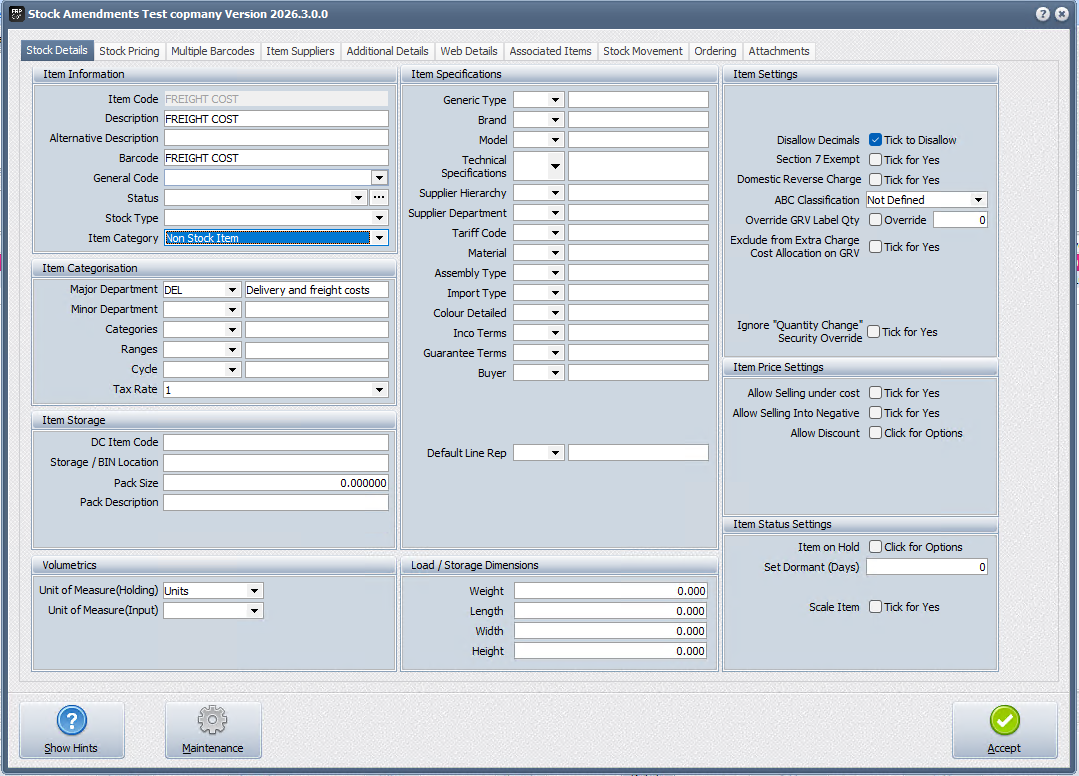Image resolution: width=1079 pixels, height=776 pixels.
Task: Open the Item Suppliers tab
Action: coord(300,51)
